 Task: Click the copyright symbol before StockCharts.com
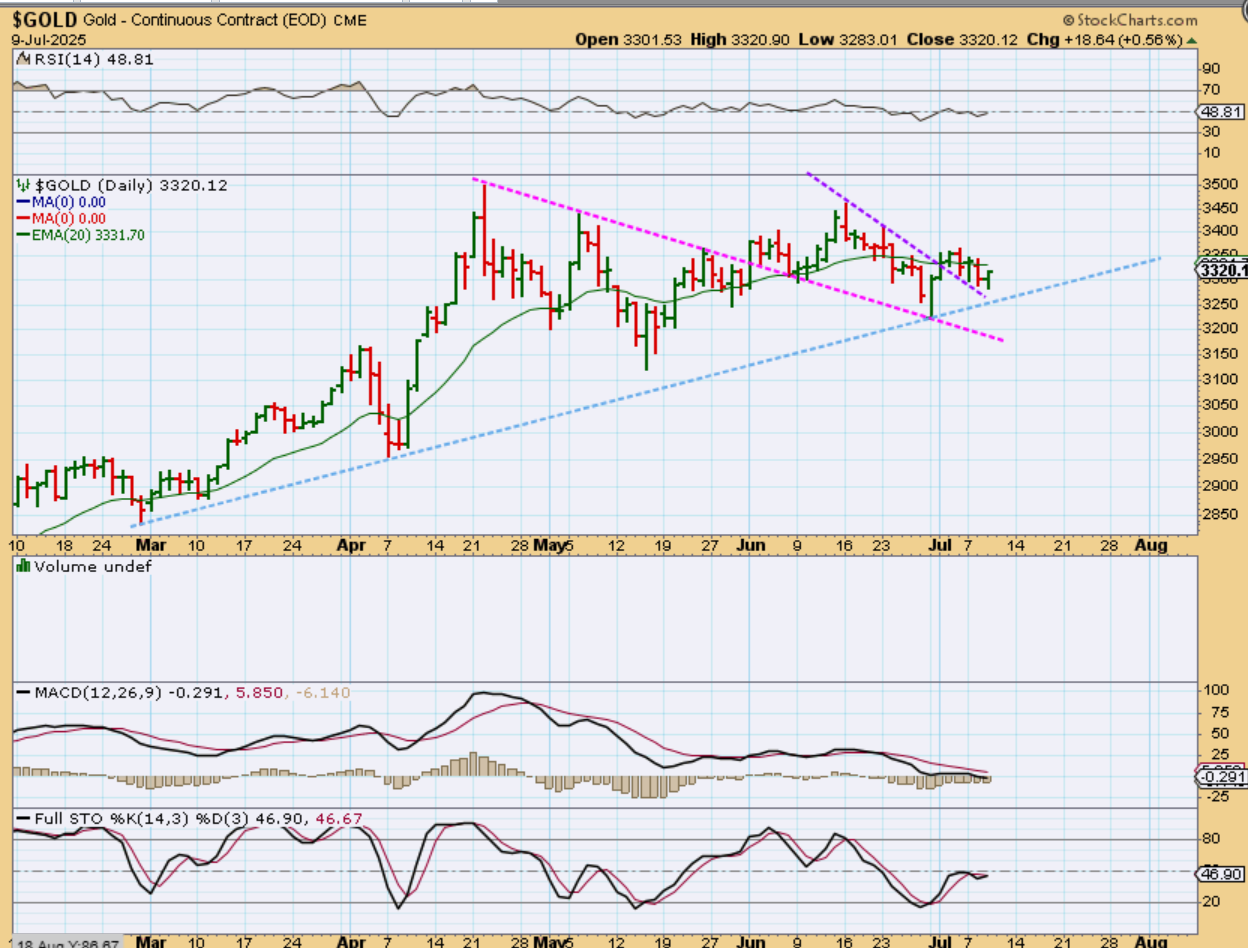point(1069,20)
